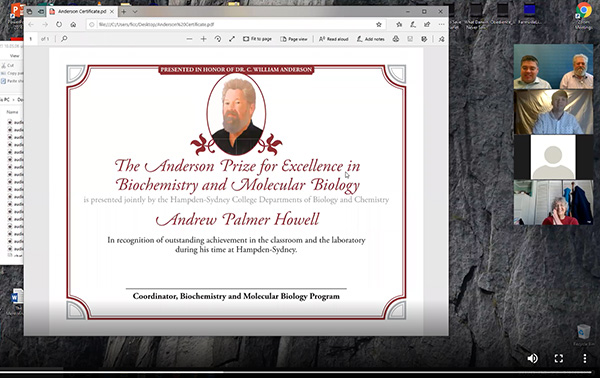The width and height of the screenshot is (600, 378).
Task: Click the PDF page number field
Action: [31, 39]
